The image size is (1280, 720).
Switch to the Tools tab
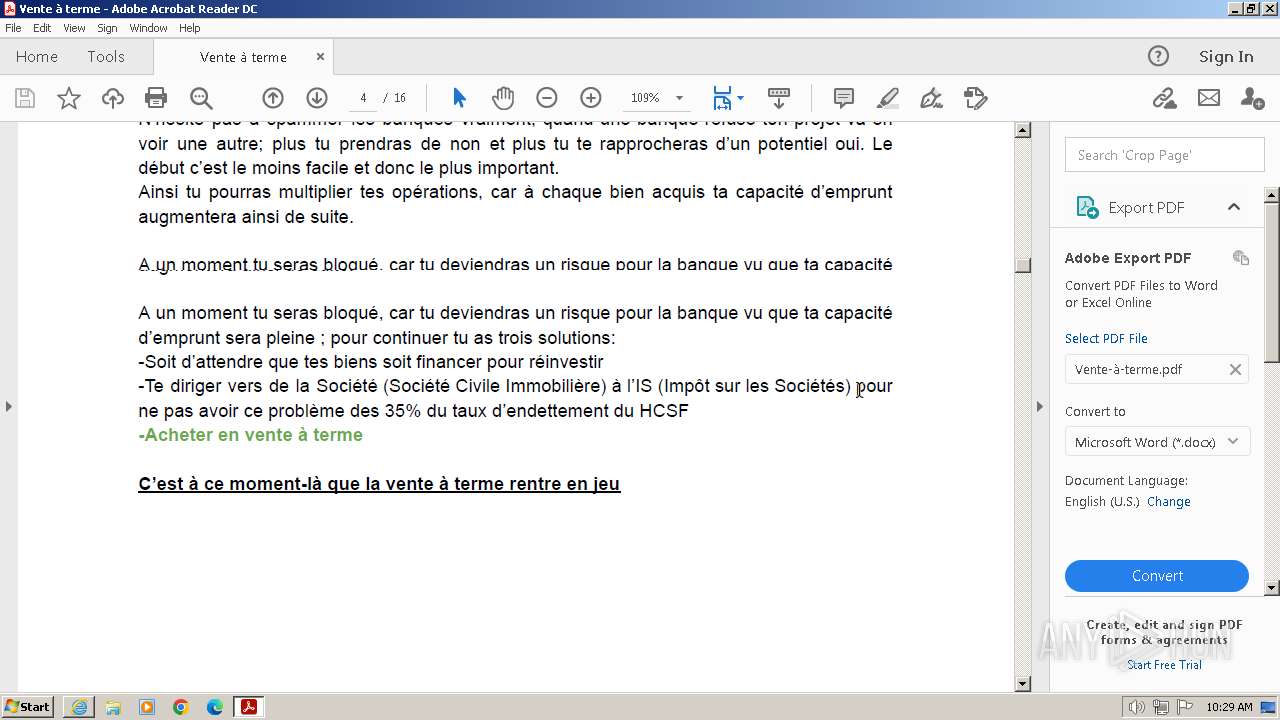tap(106, 57)
